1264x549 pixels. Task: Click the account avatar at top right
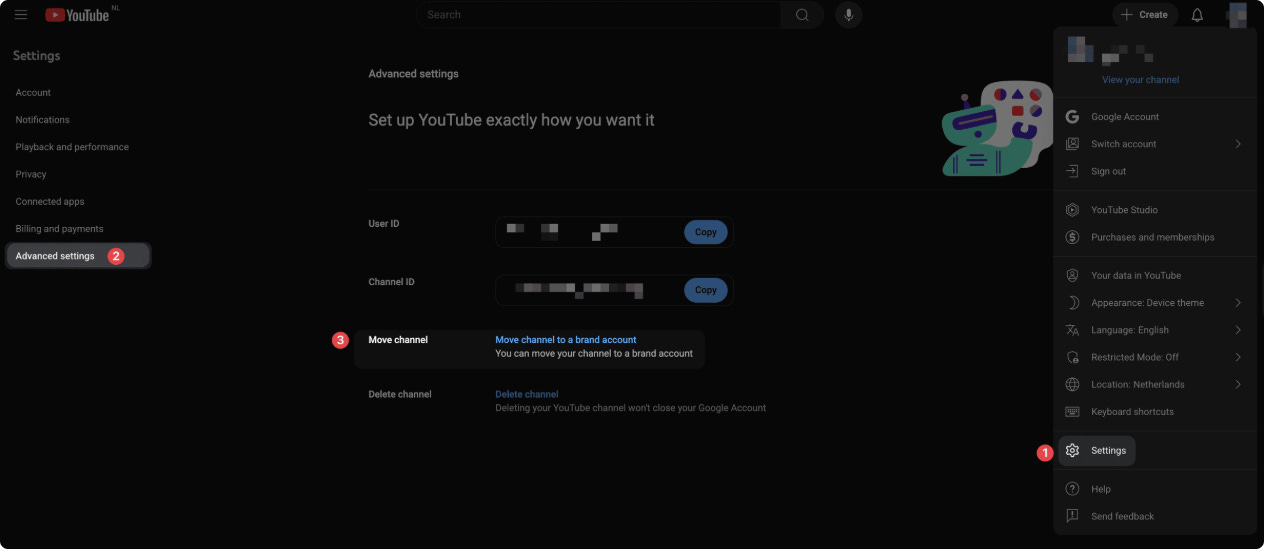click(1238, 15)
